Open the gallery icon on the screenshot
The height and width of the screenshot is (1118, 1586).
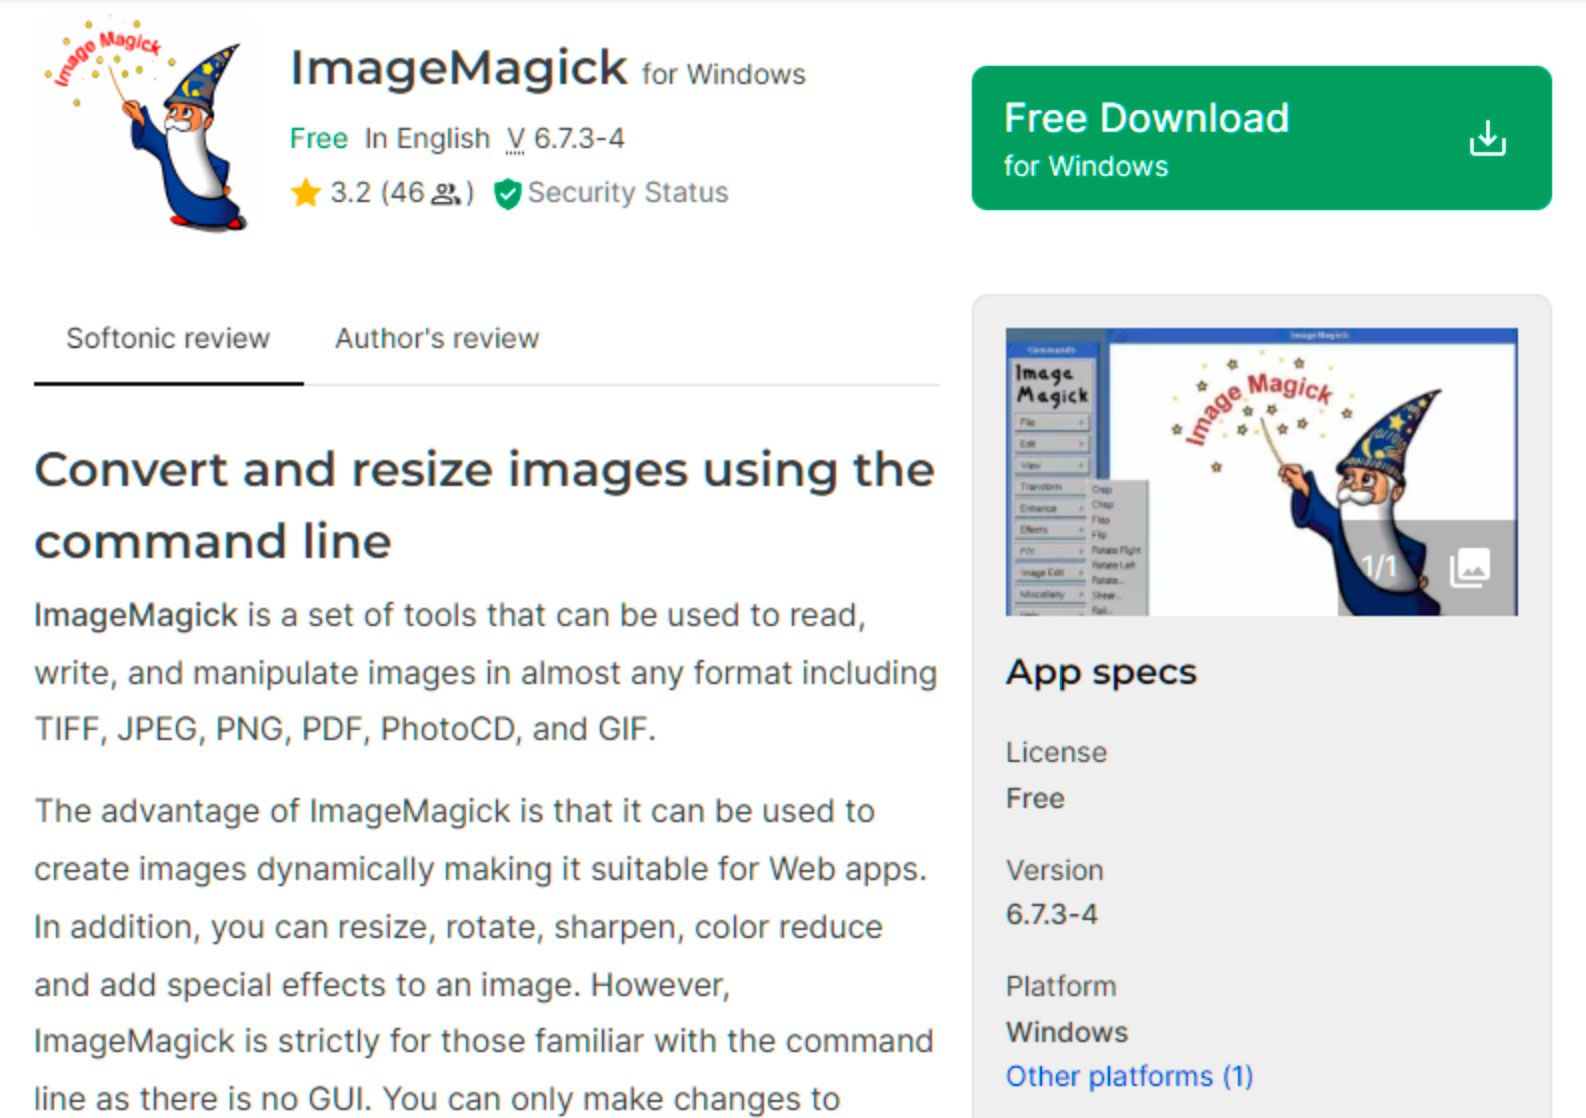pos(1470,567)
